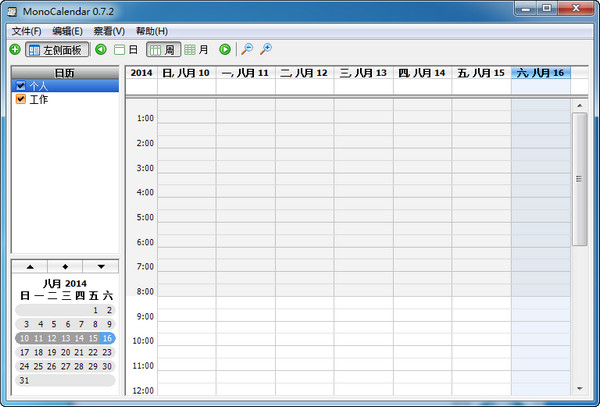600x407 pixels.
Task: Click the 五, 八月 15 column header
Action: (x=481, y=73)
